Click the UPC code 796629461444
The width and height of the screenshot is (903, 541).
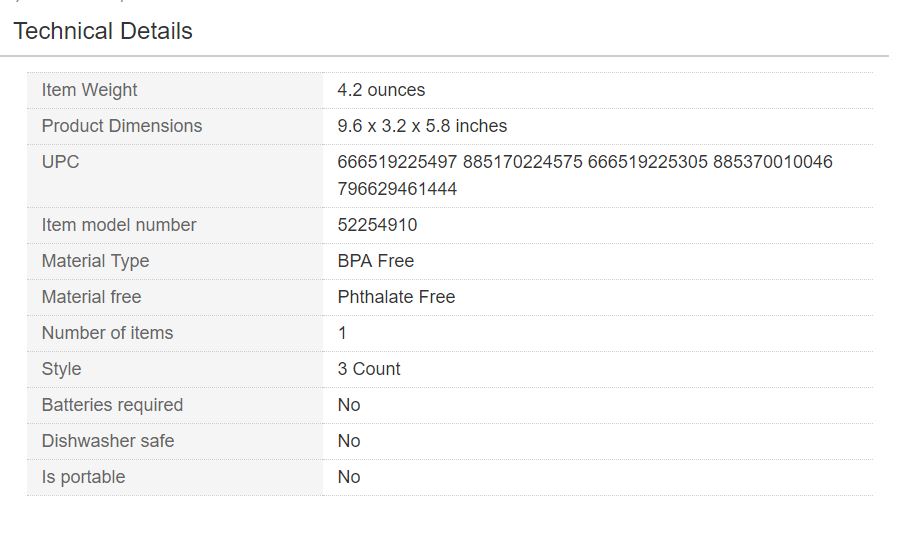[x=397, y=189]
